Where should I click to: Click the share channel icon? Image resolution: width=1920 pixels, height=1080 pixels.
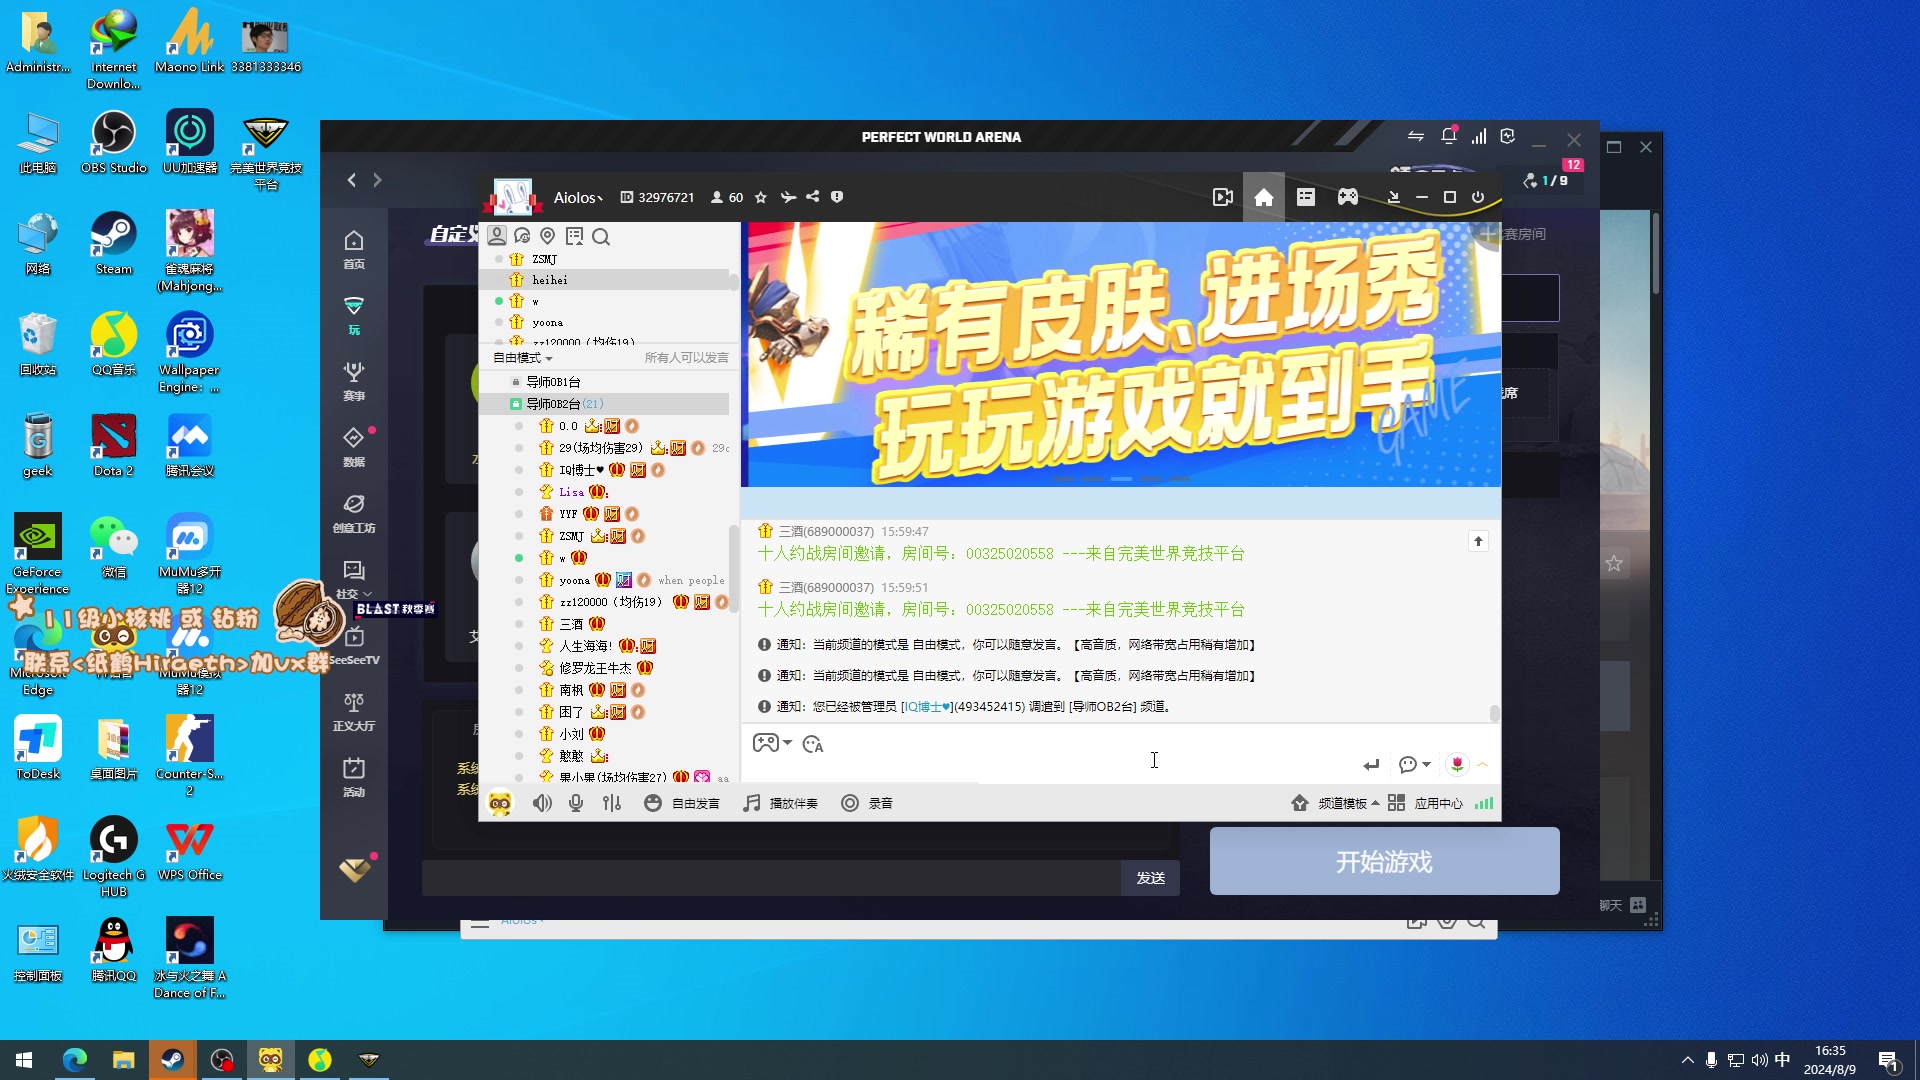pos(813,197)
